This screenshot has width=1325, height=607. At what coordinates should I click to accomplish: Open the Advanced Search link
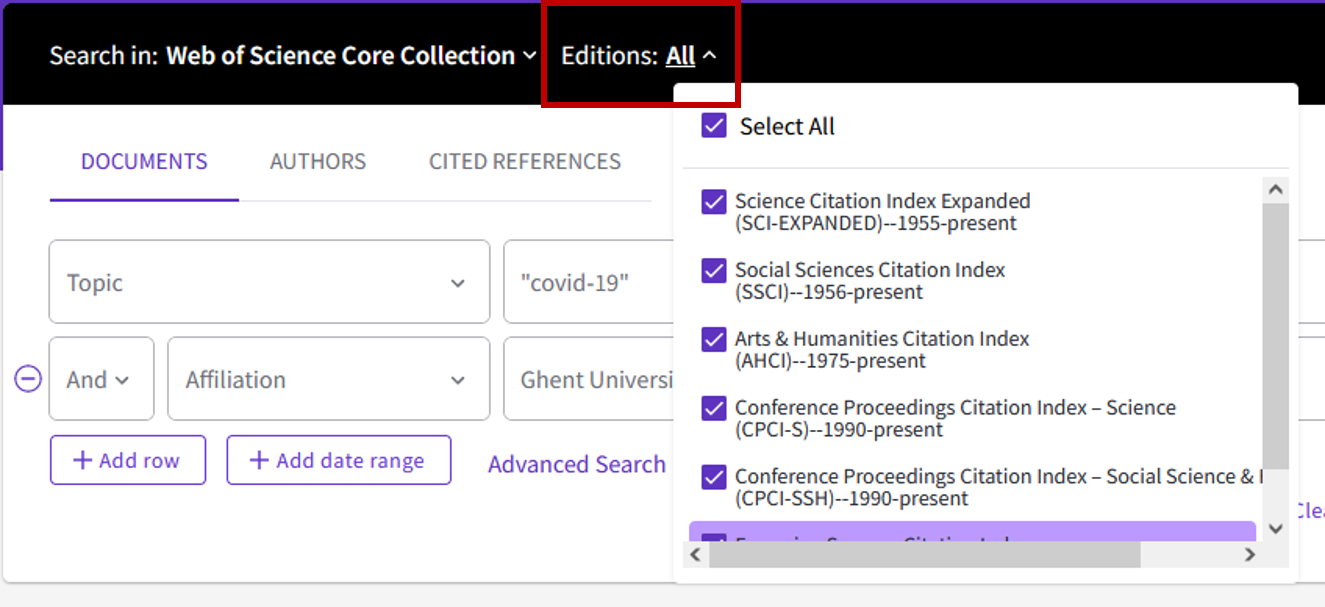[577, 464]
